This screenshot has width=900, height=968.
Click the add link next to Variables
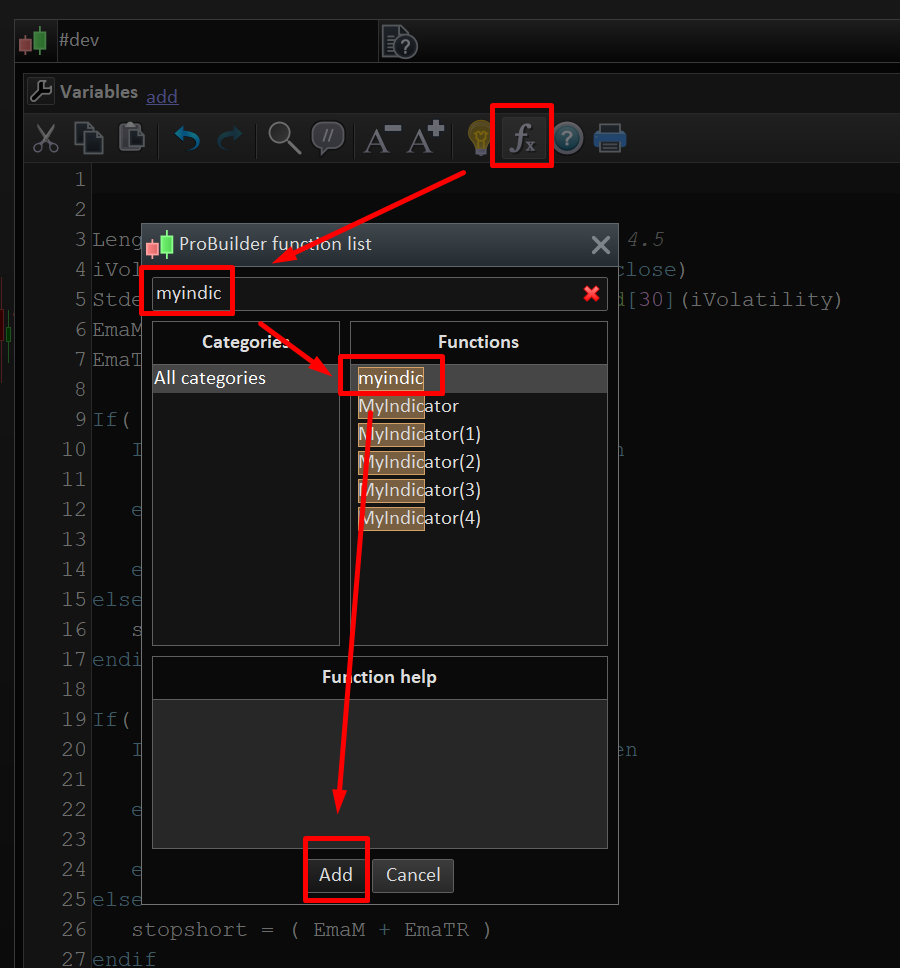point(162,96)
